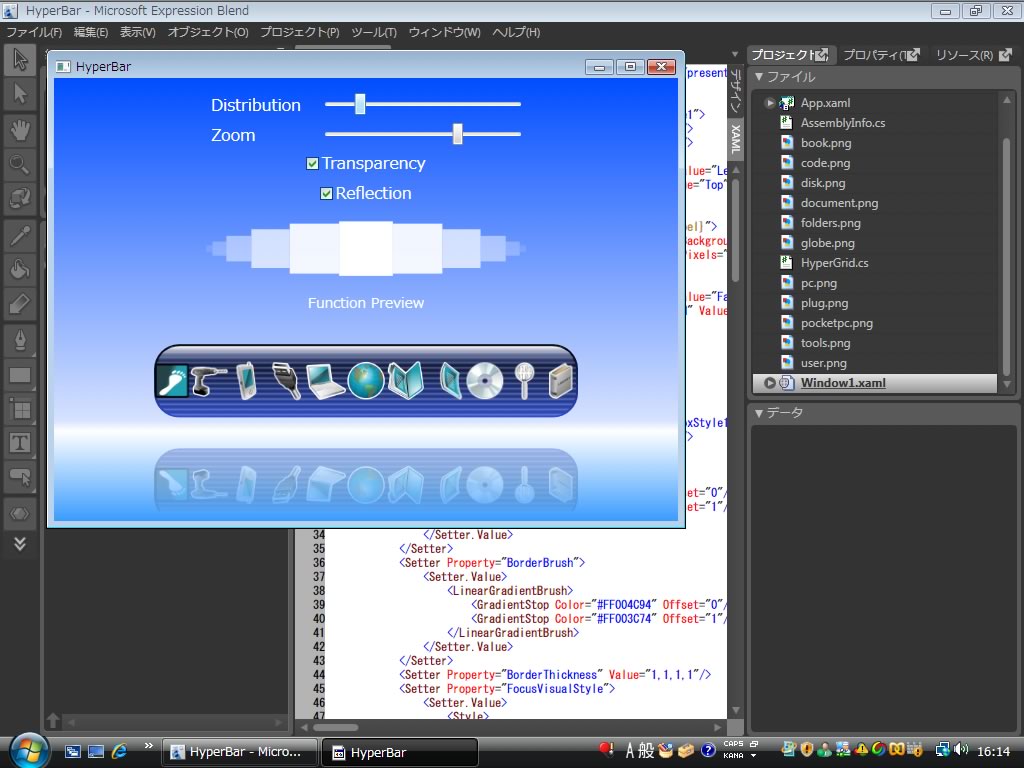Expand the App.xaml tree node
1024x768 pixels.
(x=769, y=103)
